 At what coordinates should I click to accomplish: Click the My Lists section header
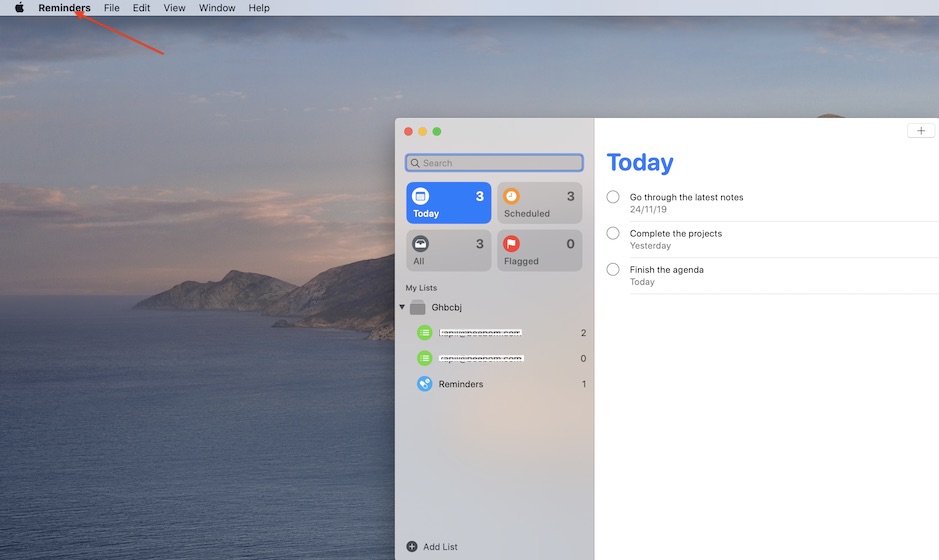(421, 287)
